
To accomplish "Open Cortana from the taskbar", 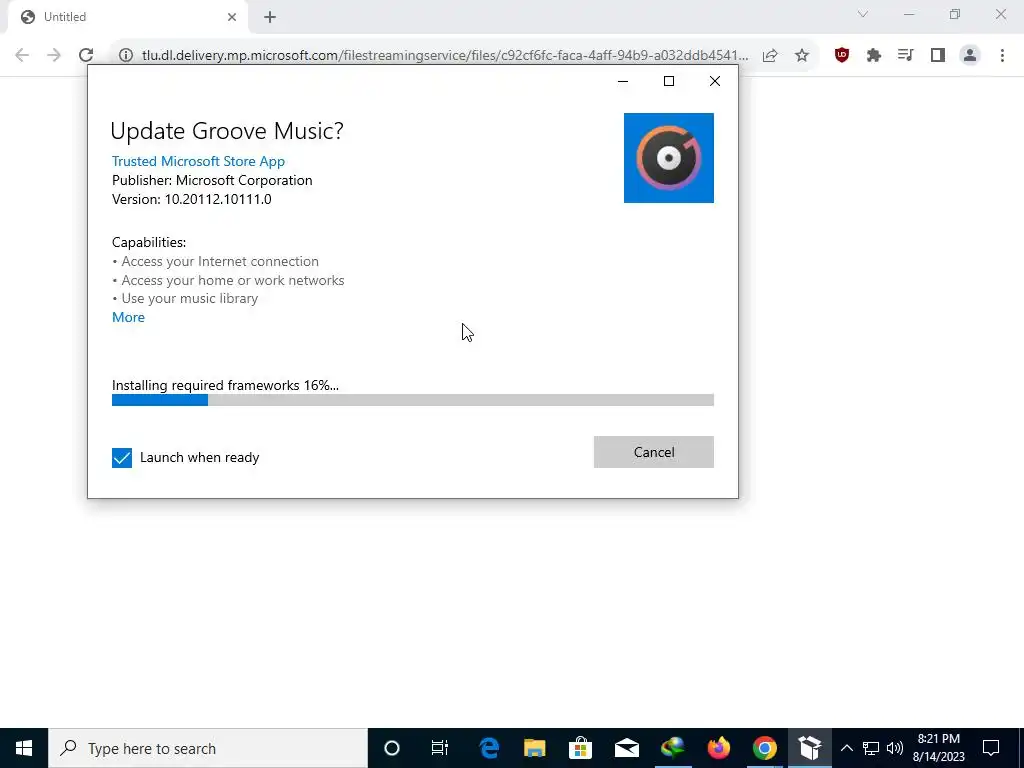I will point(392,748).
